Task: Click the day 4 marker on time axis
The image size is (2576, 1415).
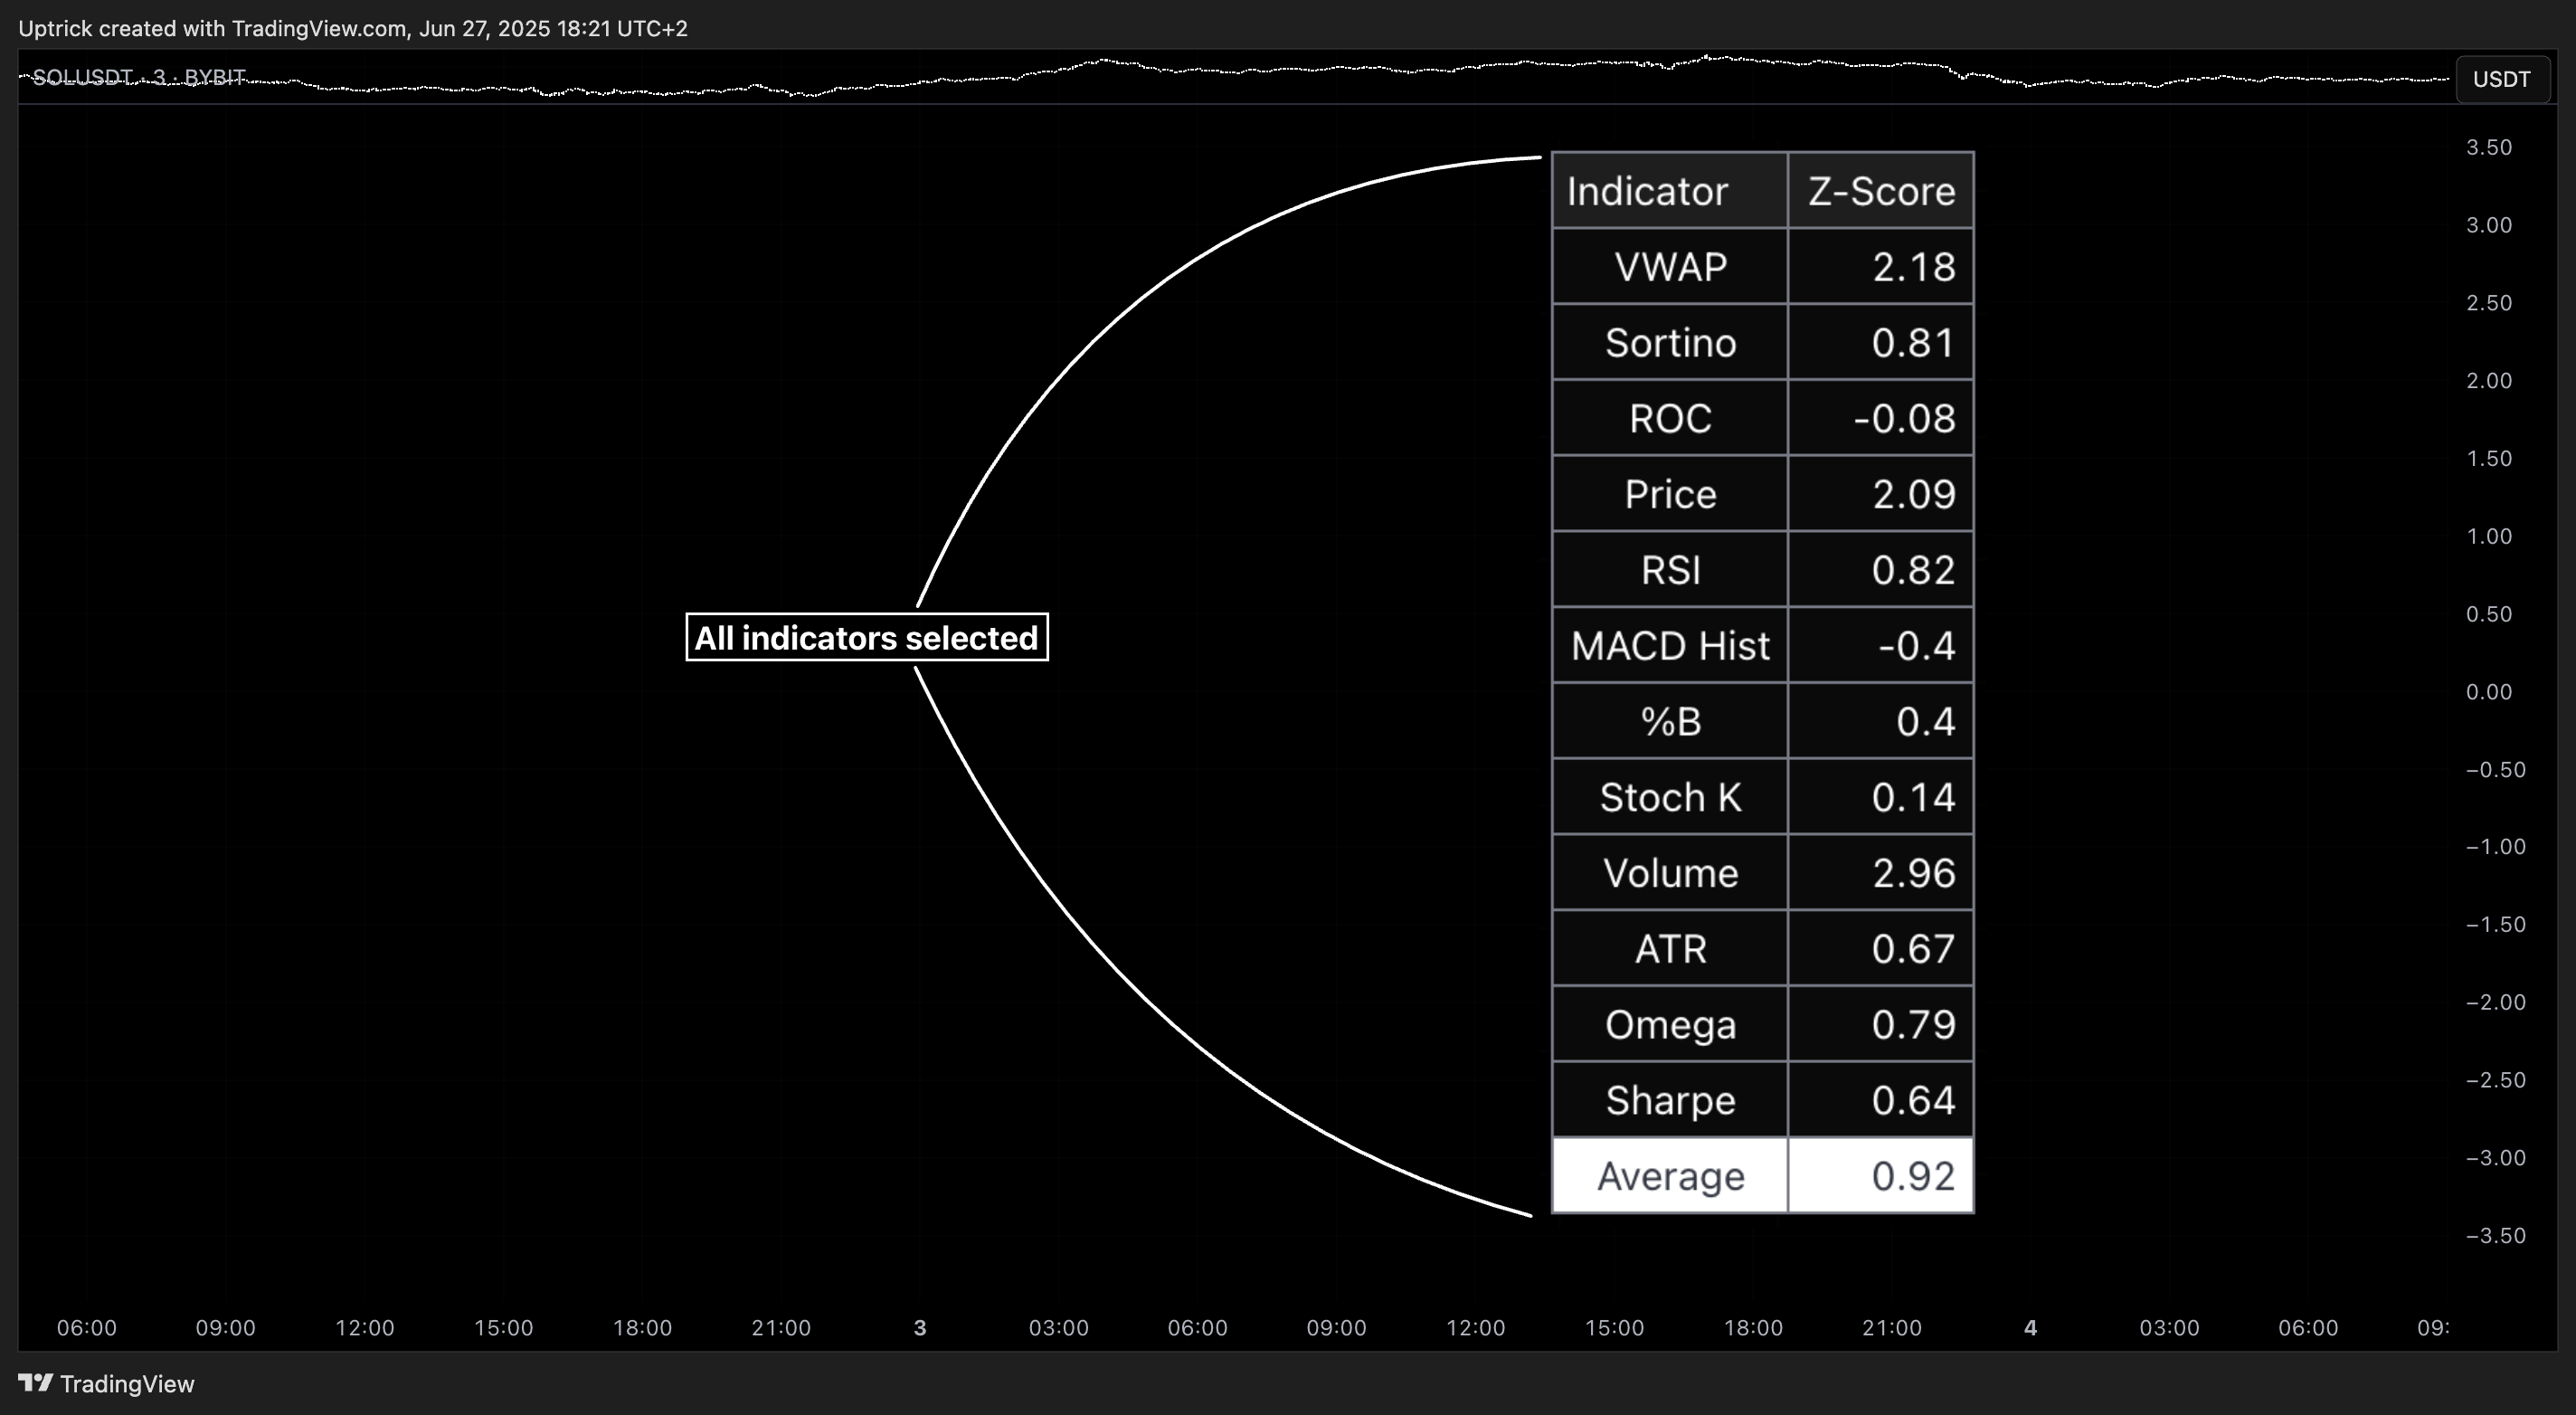Action: 2030,1328
